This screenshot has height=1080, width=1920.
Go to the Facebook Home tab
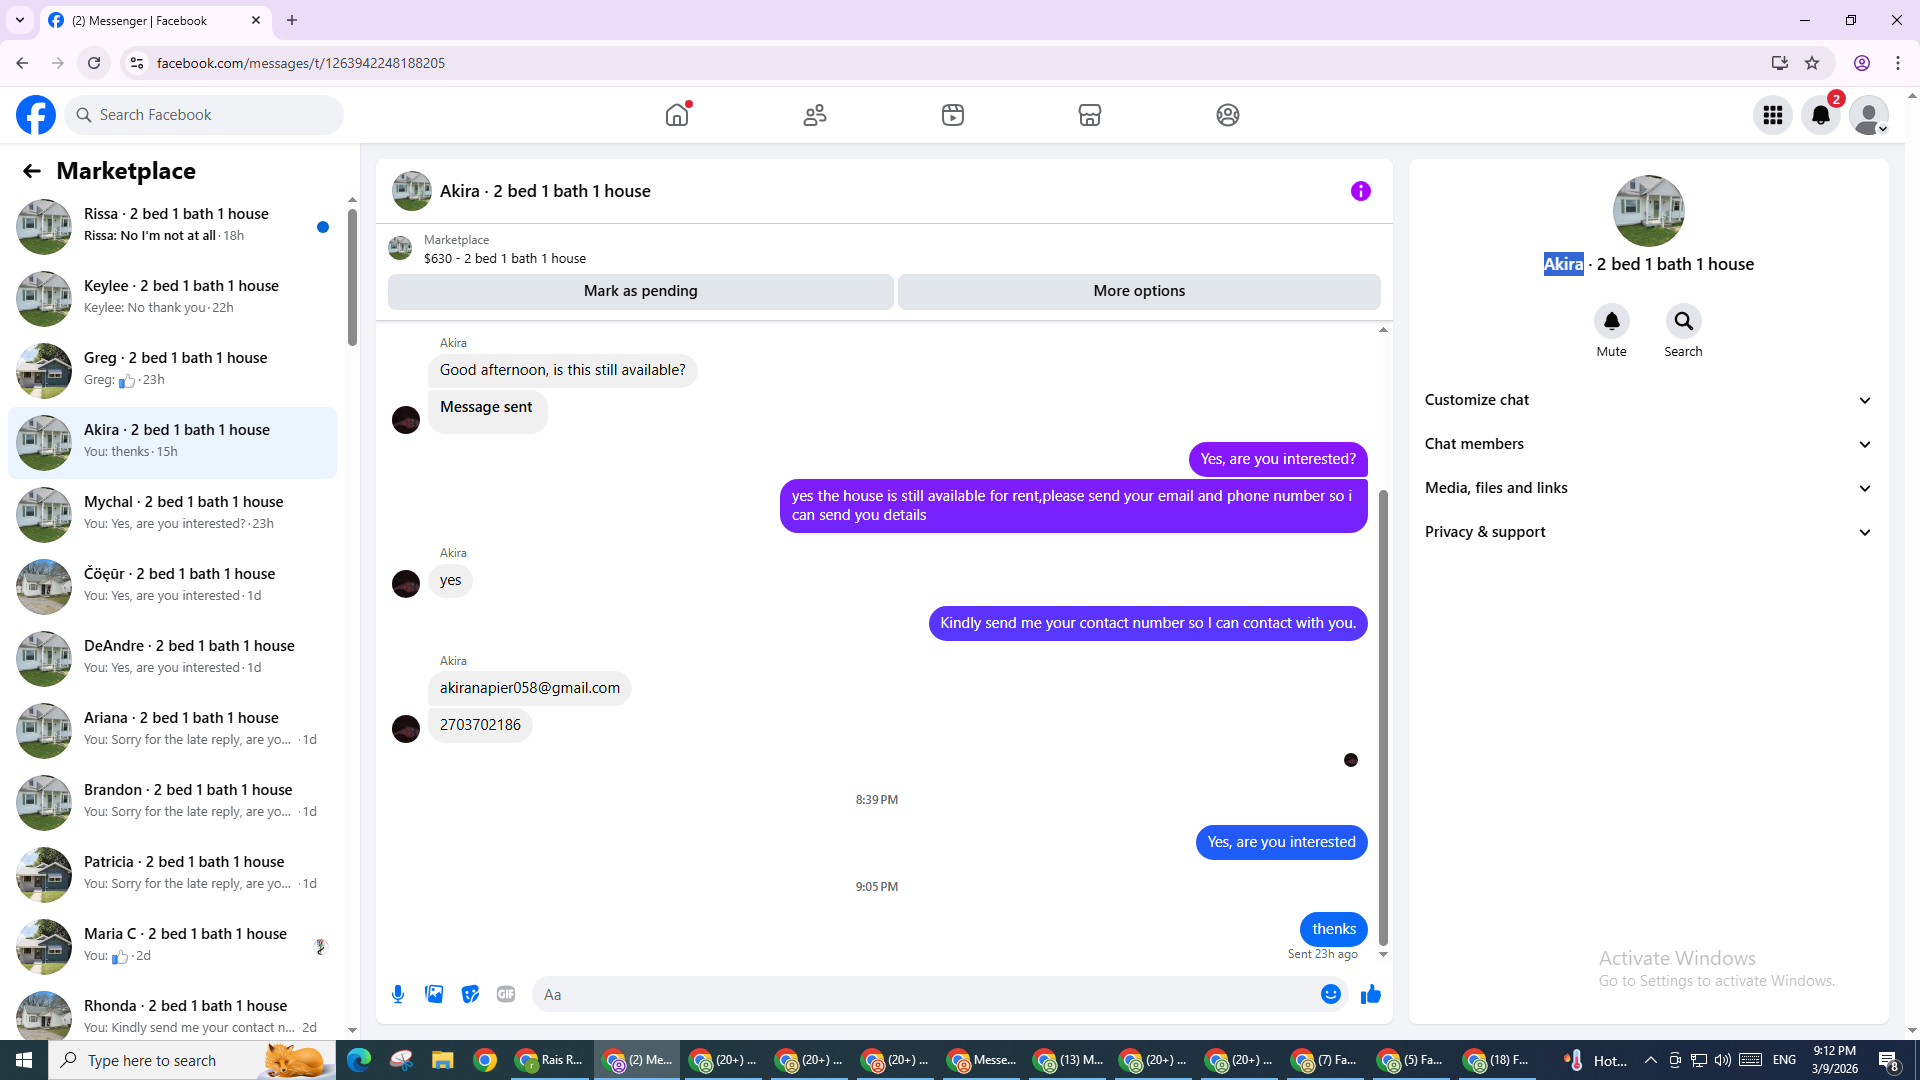677,115
